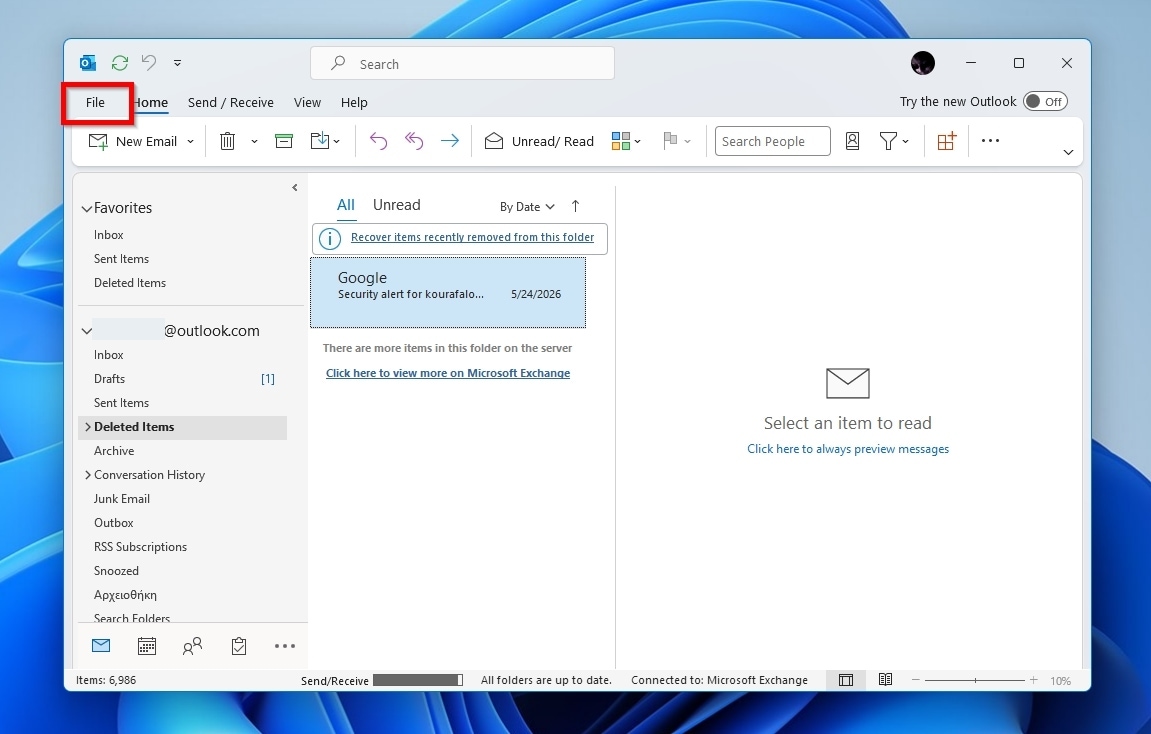
Task: Open Sent Items under Favorites
Action: pyautogui.click(x=121, y=259)
